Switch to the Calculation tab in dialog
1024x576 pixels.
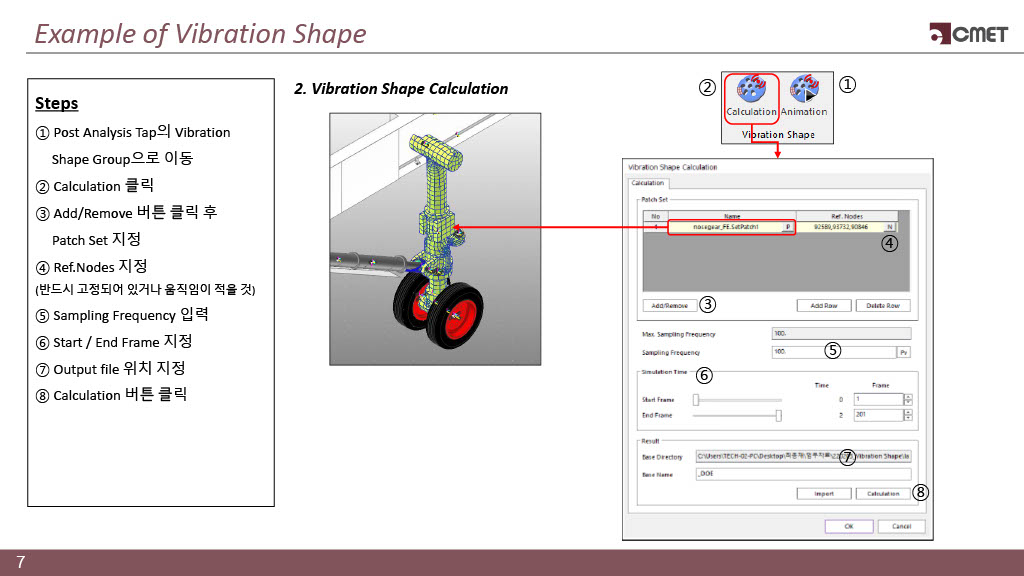[648, 183]
